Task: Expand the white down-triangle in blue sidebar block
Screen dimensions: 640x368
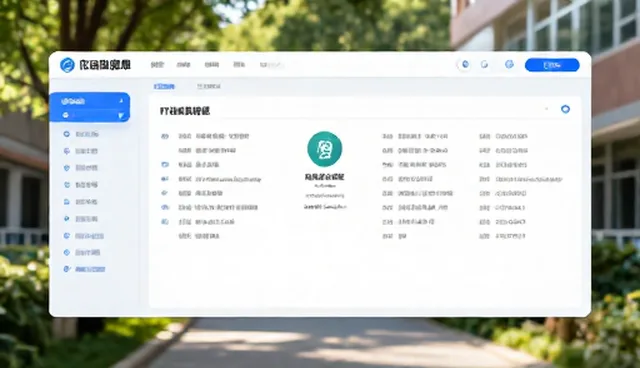Action: point(121,116)
